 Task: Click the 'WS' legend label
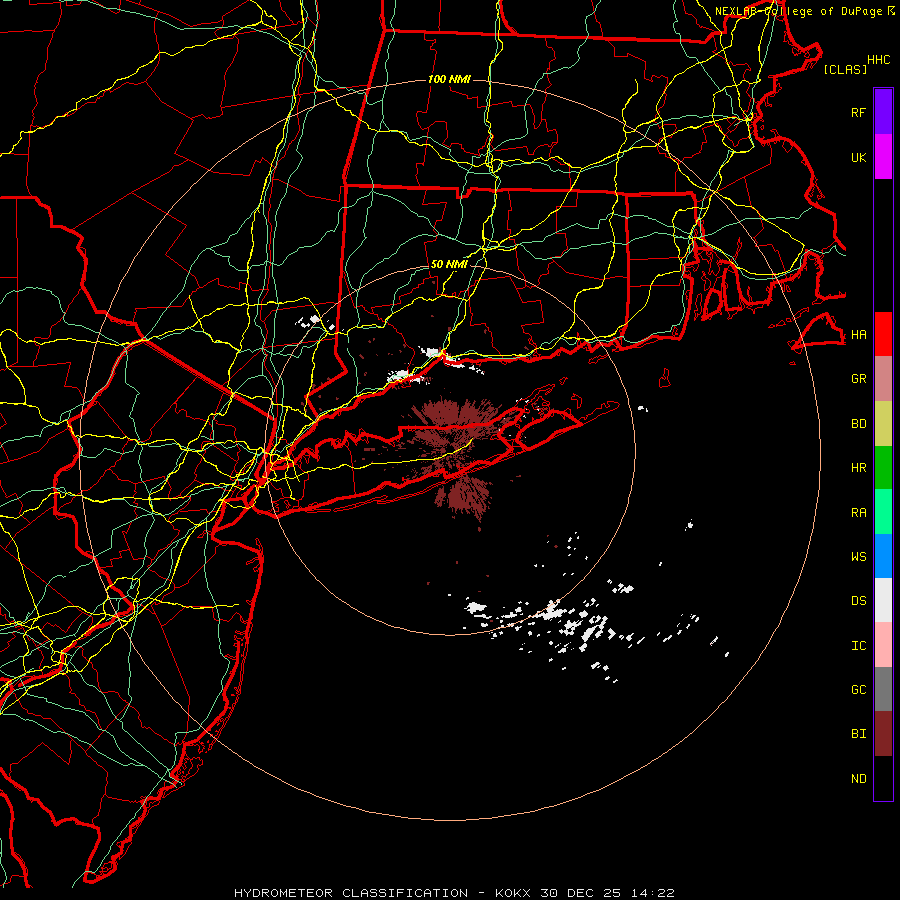(x=858, y=557)
